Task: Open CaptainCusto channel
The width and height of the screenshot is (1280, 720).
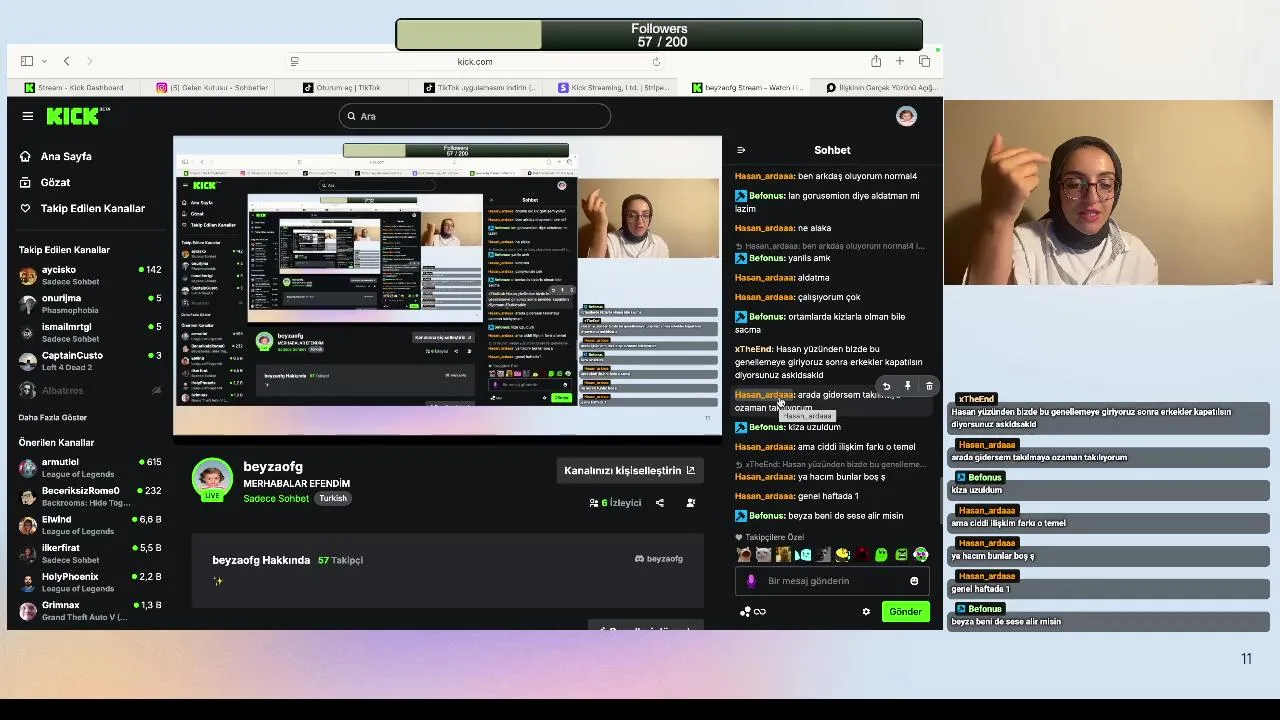Action: (x=90, y=361)
